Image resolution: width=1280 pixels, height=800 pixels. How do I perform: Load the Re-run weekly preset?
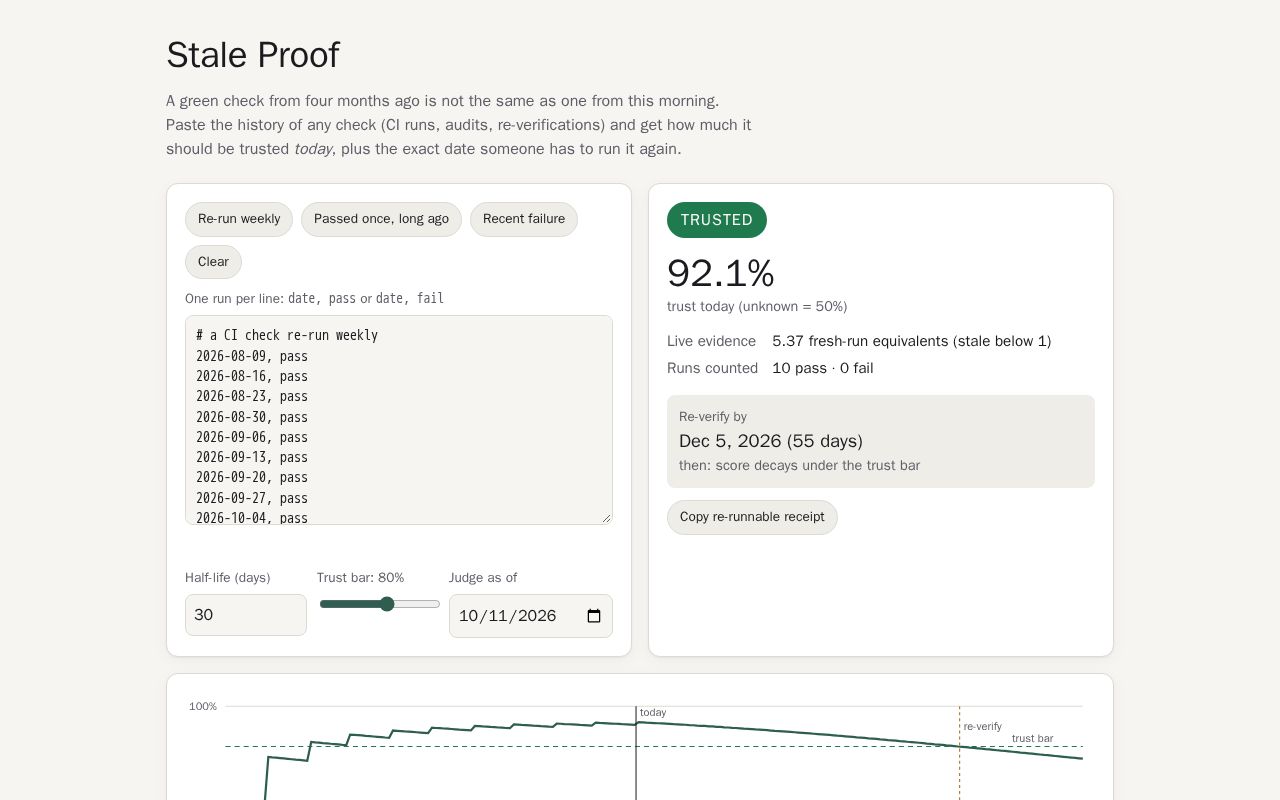tap(239, 219)
